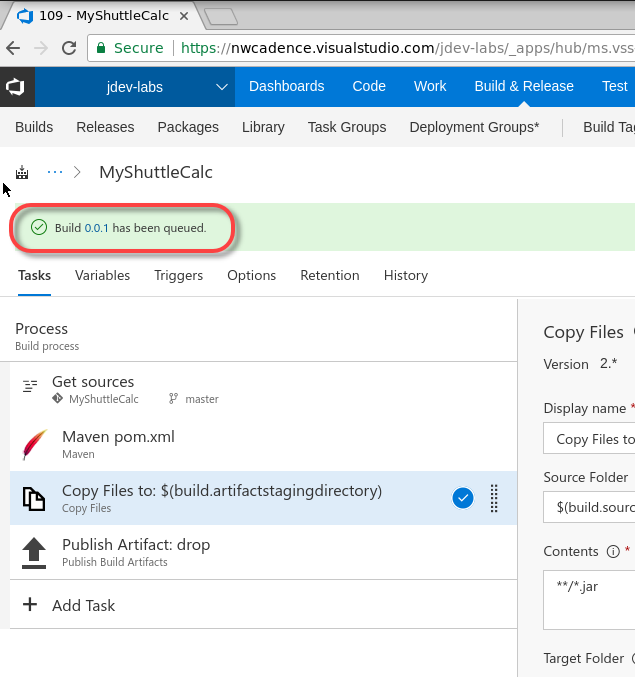Select the Publish Artifact: drop task
The height and width of the screenshot is (677, 635).
263,552
